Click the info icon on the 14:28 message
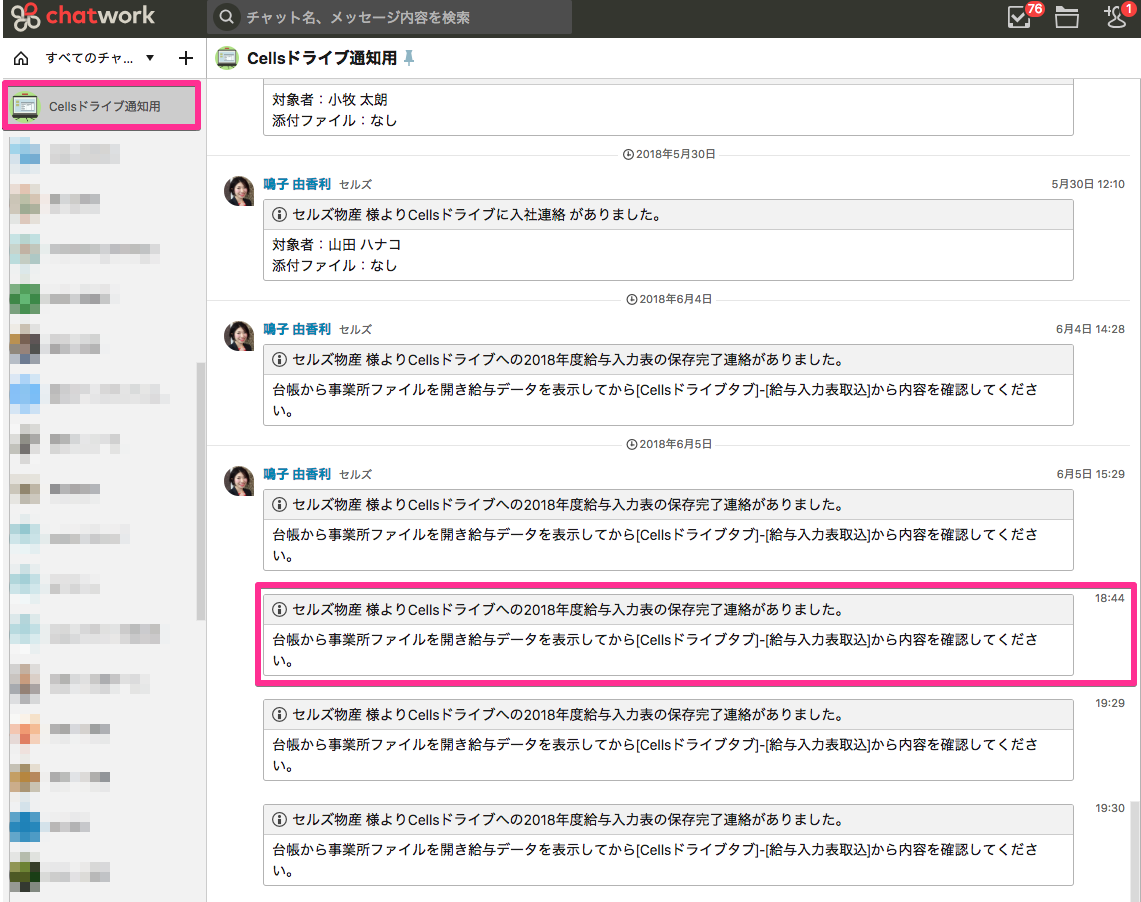This screenshot has width=1141, height=902. (x=279, y=359)
